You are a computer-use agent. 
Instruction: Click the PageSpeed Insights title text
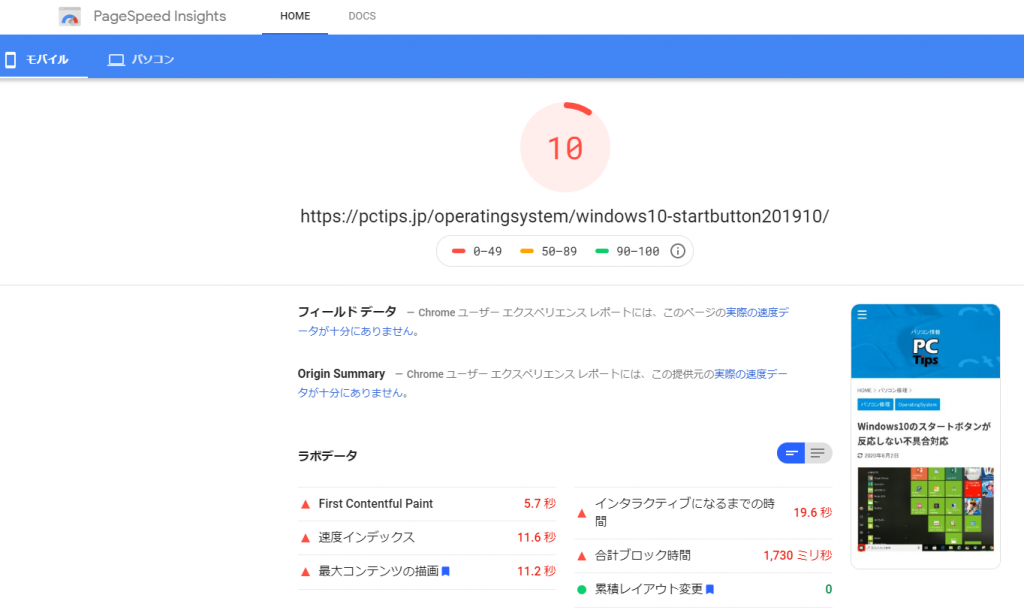tap(160, 16)
